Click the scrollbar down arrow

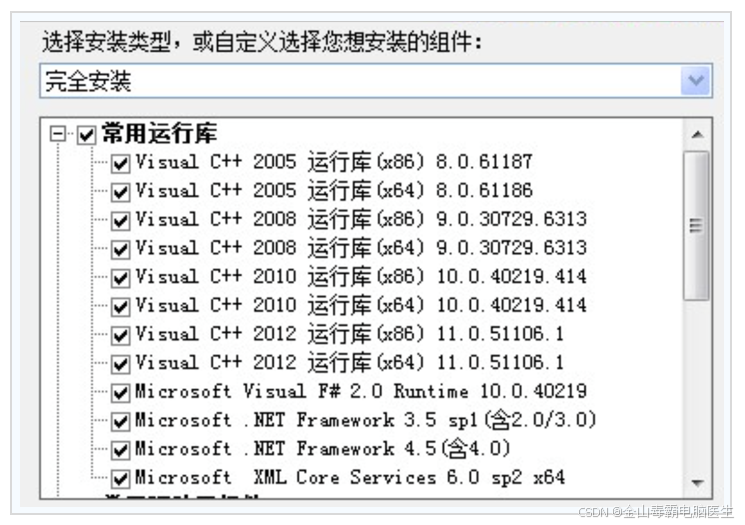coord(697,483)
